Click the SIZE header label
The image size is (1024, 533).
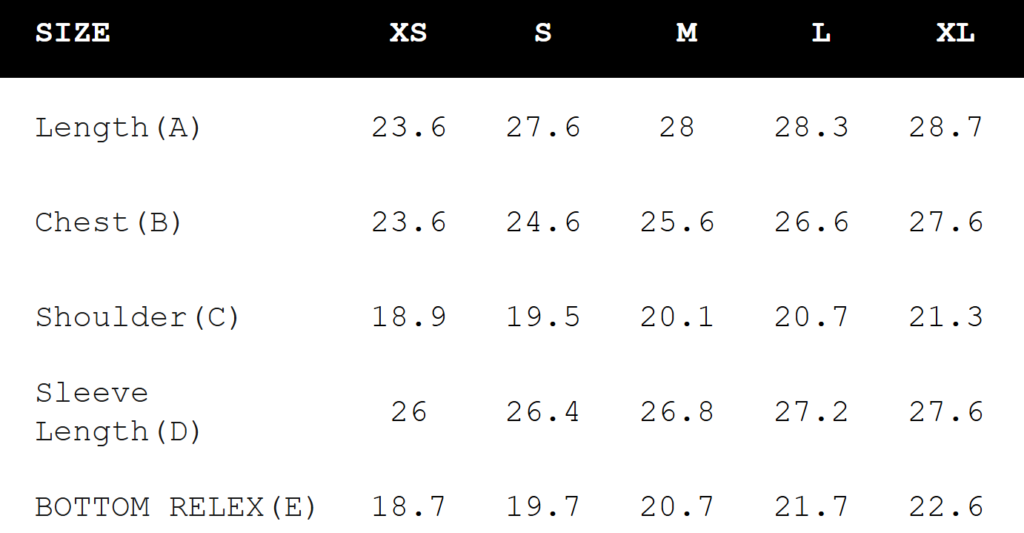pyautogui.click(x=73, y=33)
